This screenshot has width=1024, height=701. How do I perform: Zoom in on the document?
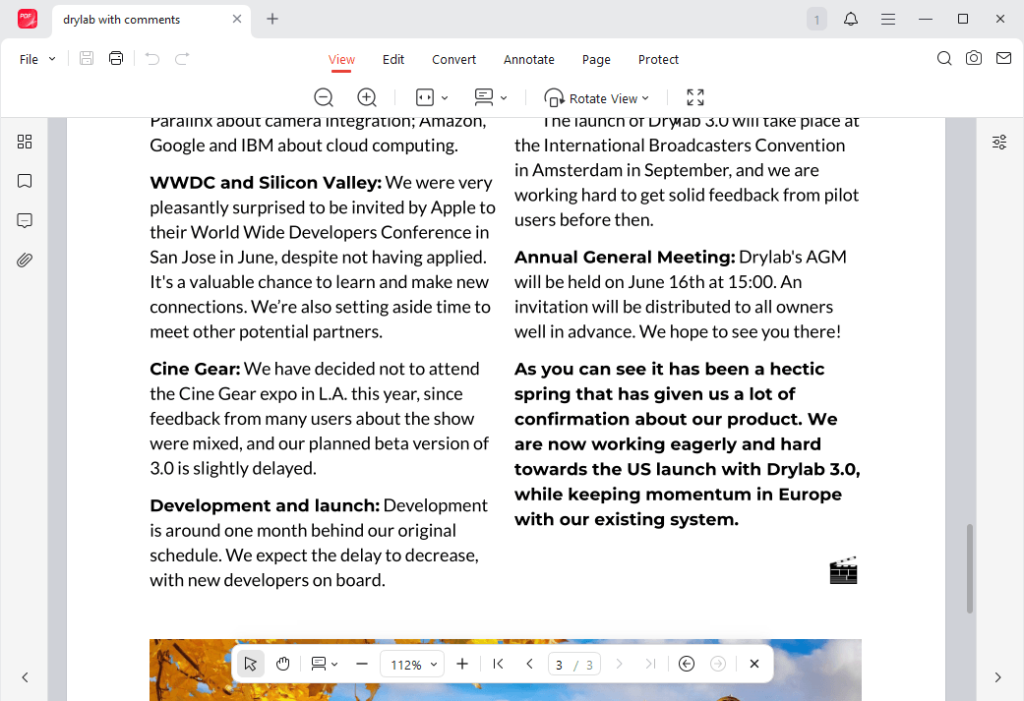coord(366,97)
